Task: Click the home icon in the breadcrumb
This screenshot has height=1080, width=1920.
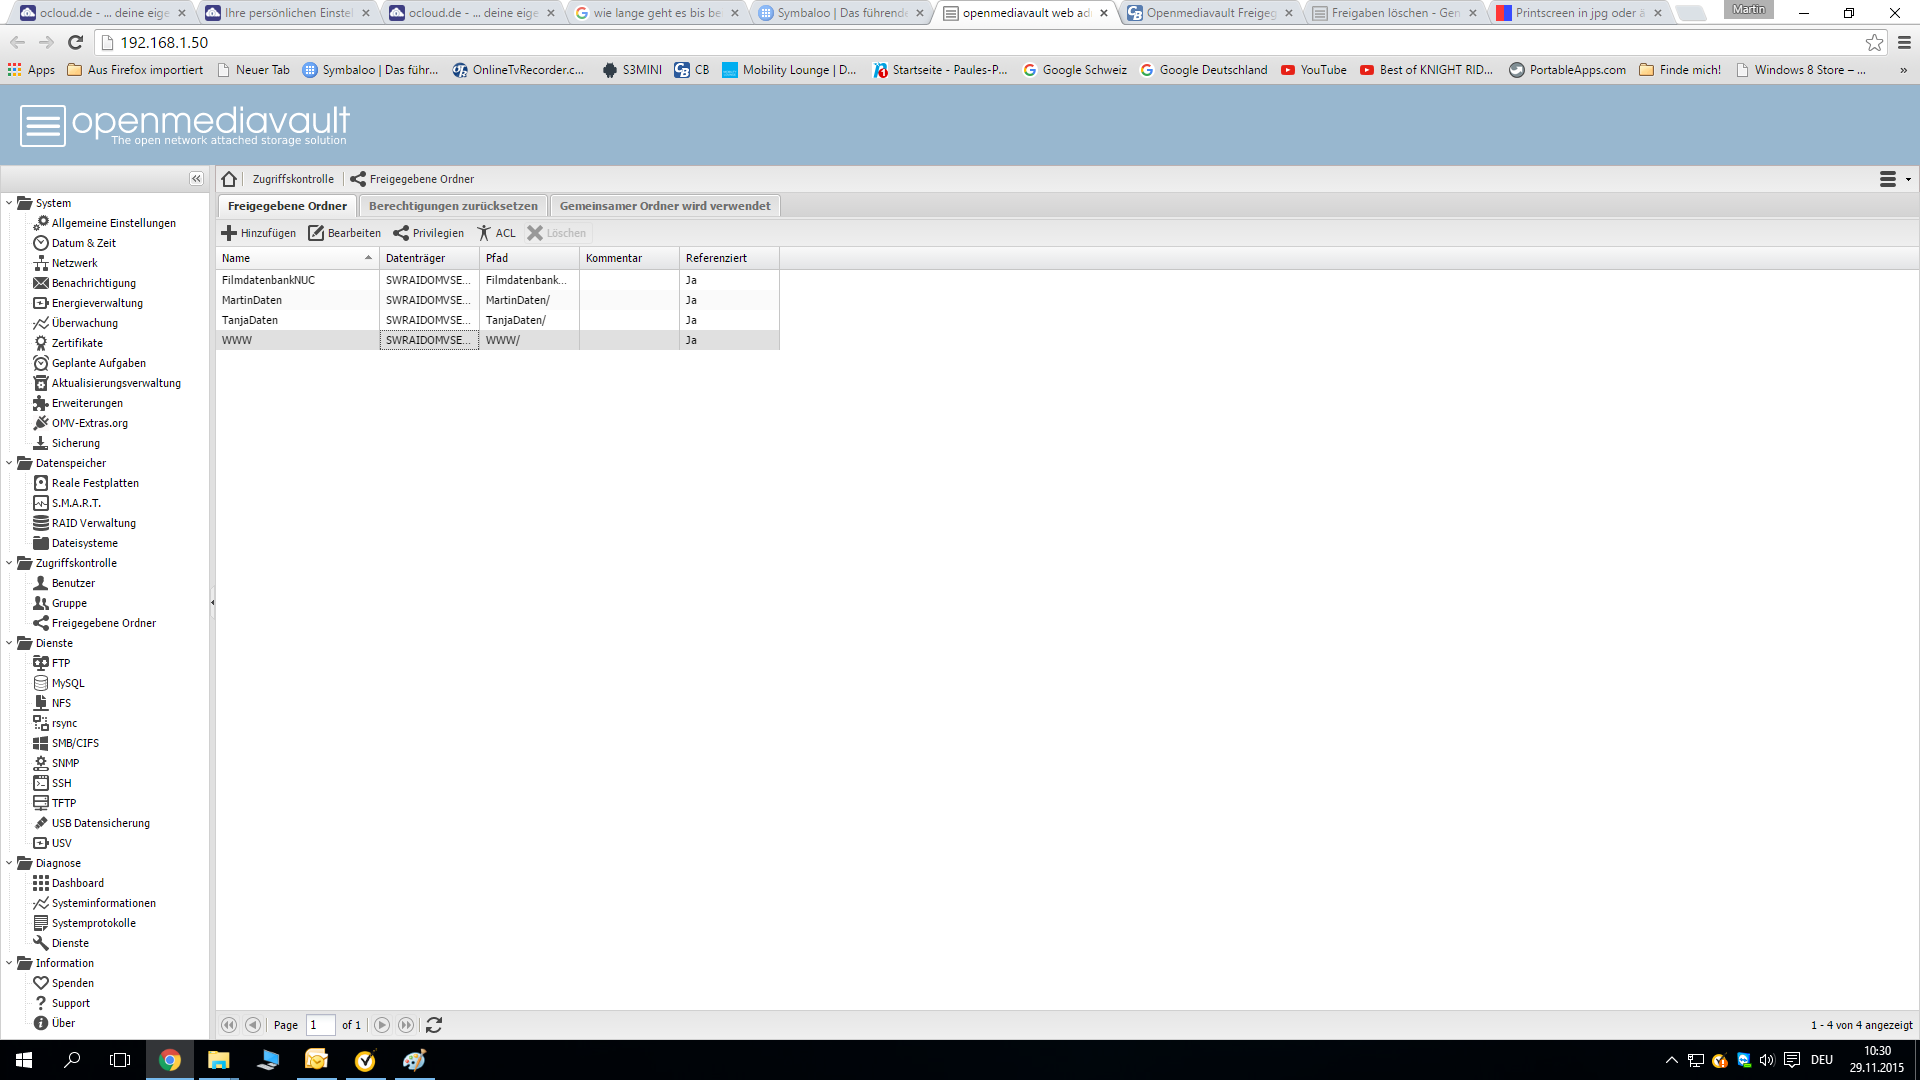Action: pyautogui.click(x=229, y=179)
